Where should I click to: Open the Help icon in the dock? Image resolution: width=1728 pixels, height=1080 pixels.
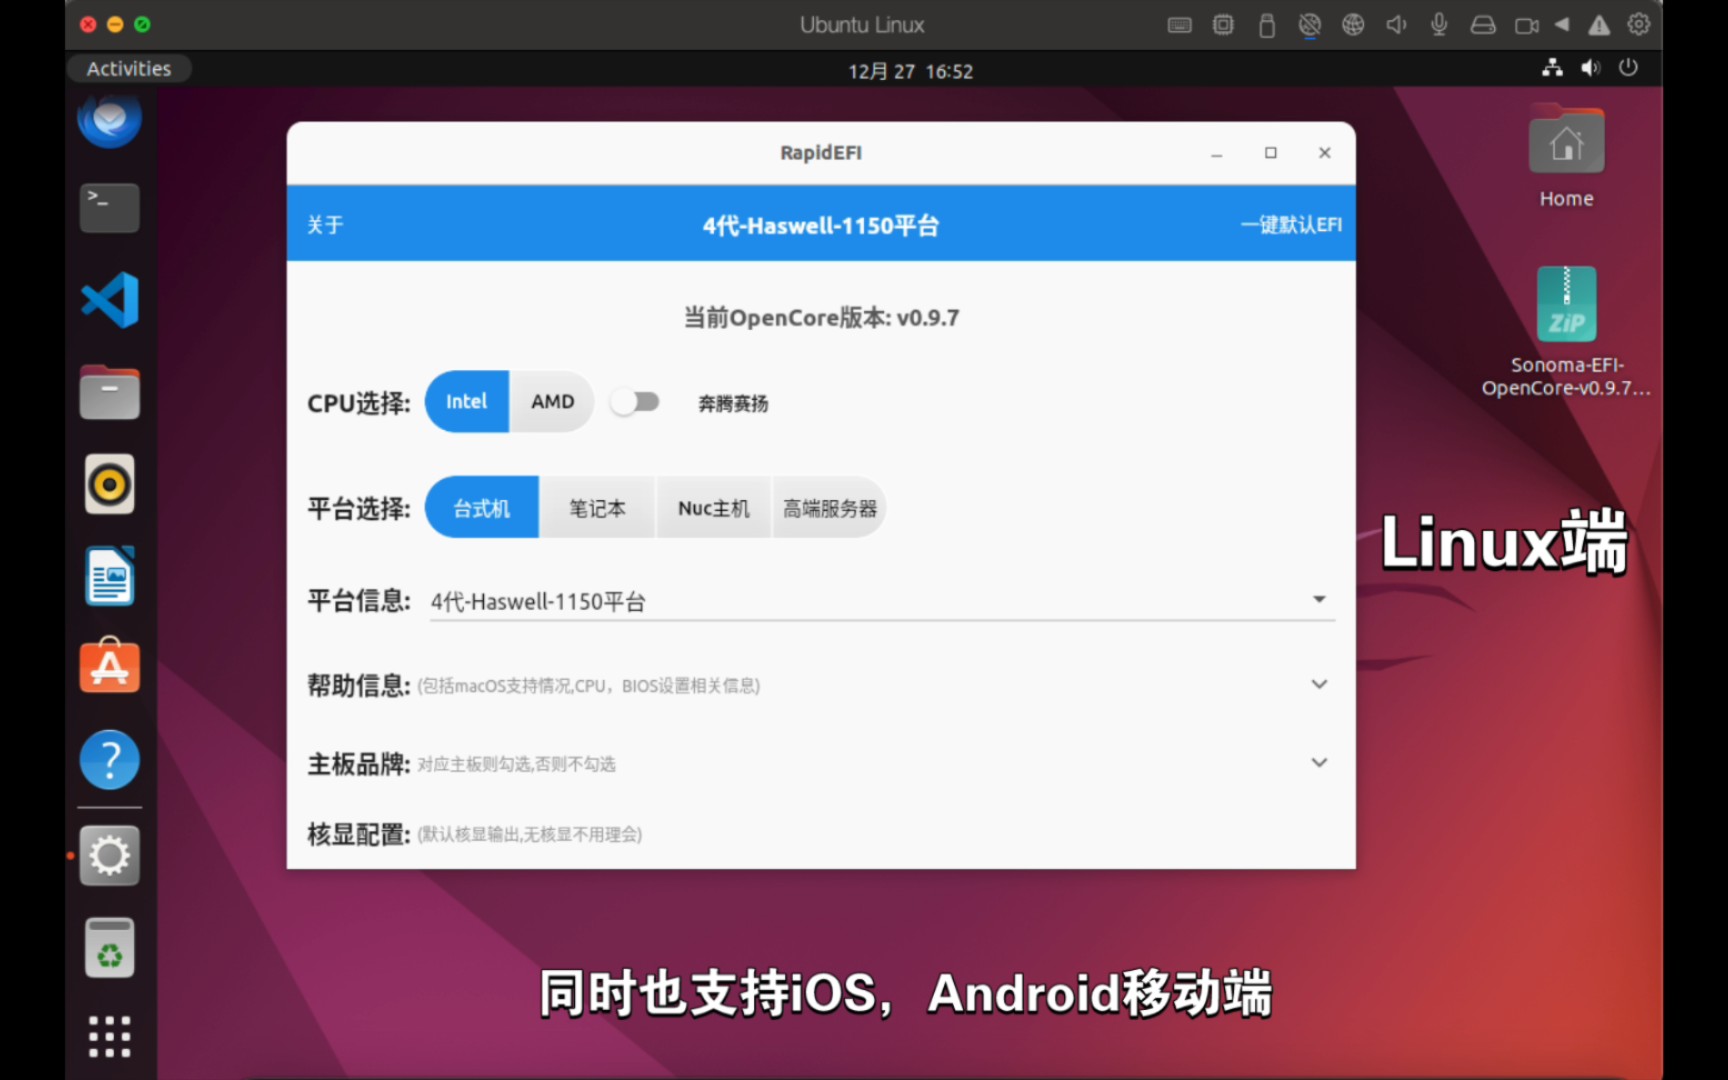pos(109,760)
